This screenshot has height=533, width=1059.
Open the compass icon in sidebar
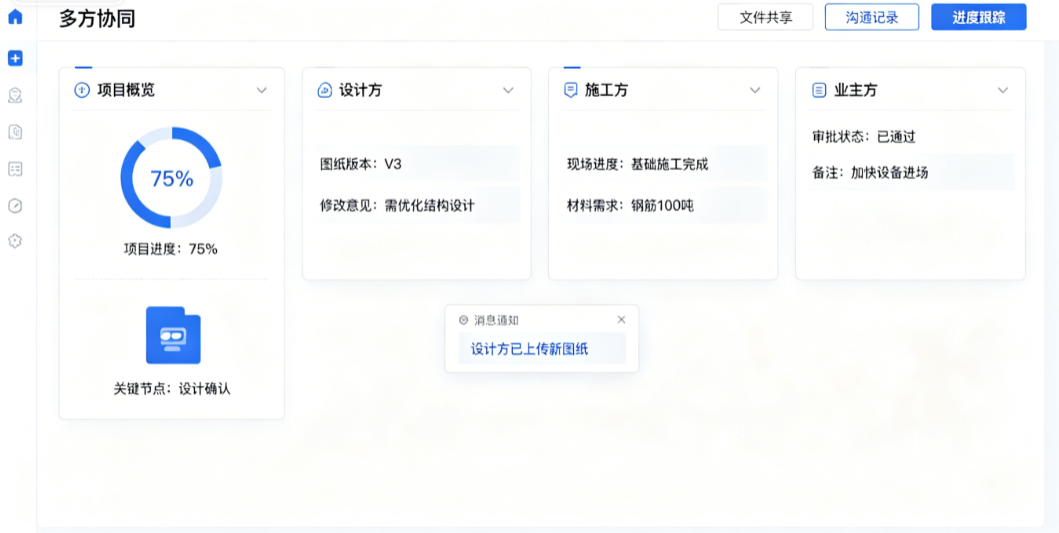15,205
